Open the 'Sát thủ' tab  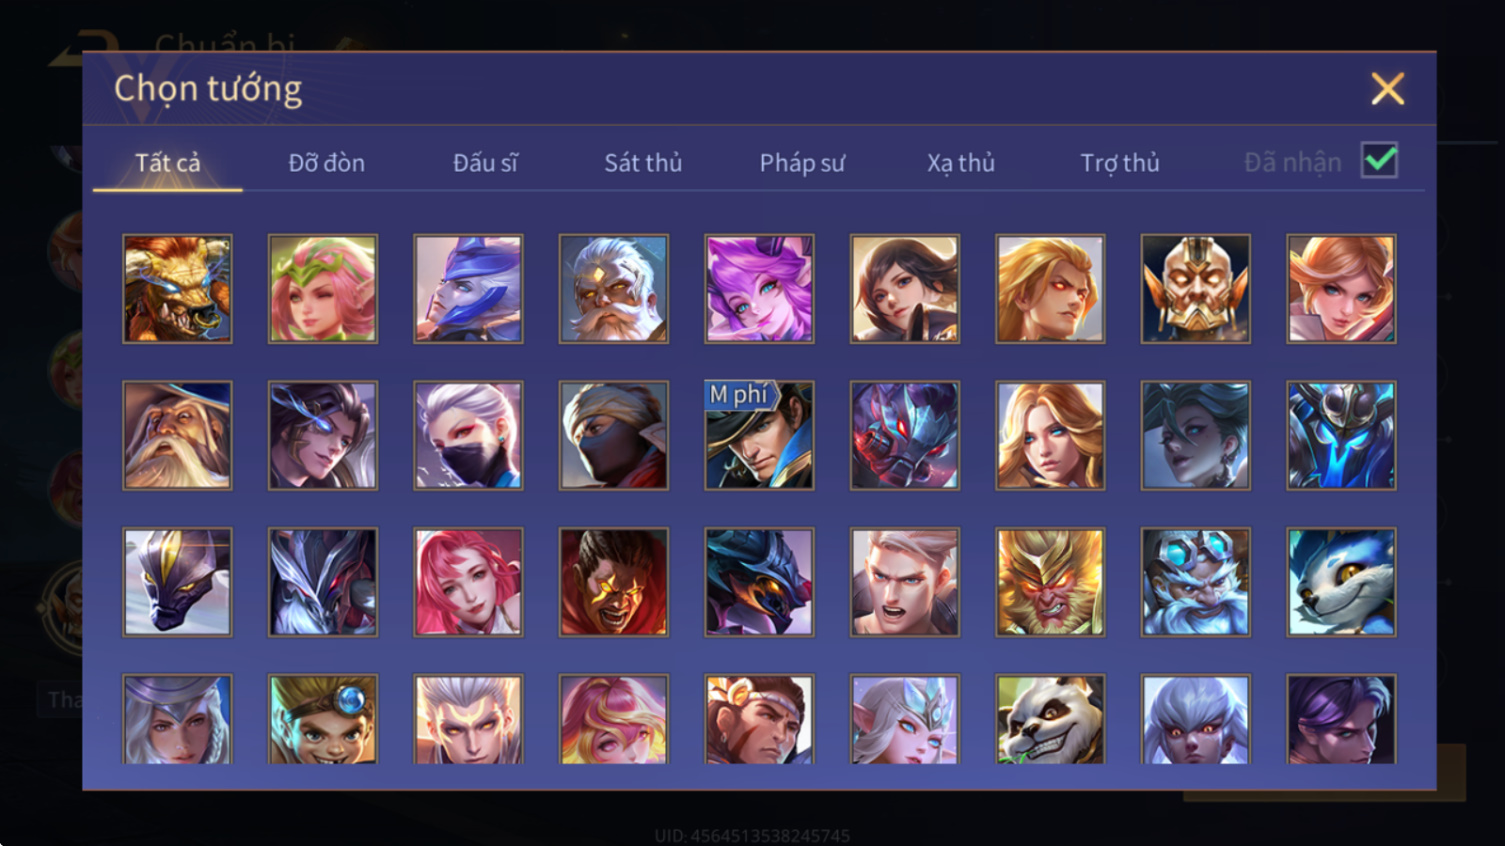tap(643, 163)
